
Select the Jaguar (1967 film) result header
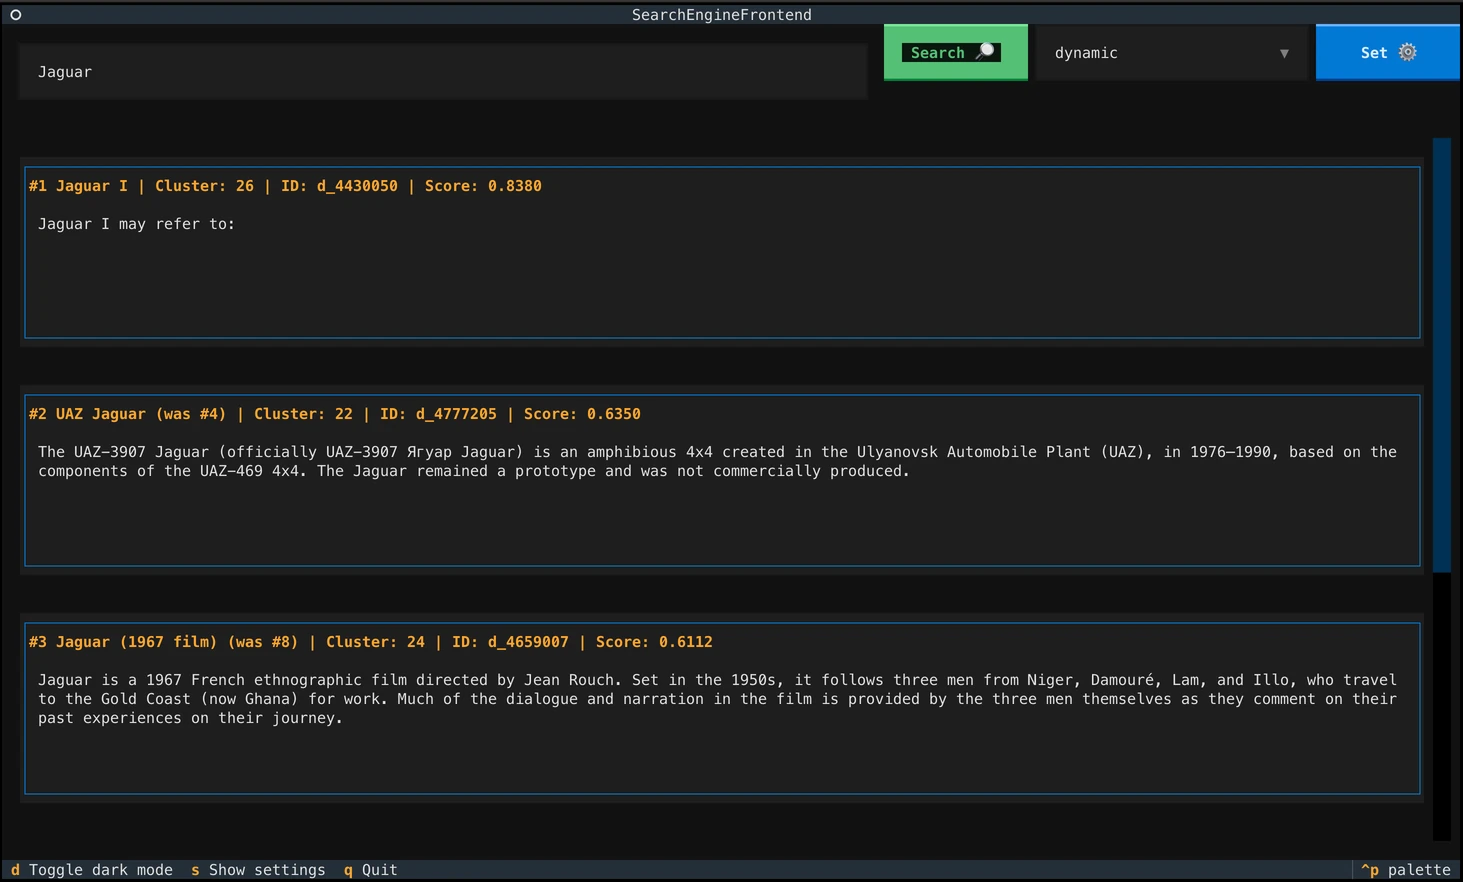point(371,642)
